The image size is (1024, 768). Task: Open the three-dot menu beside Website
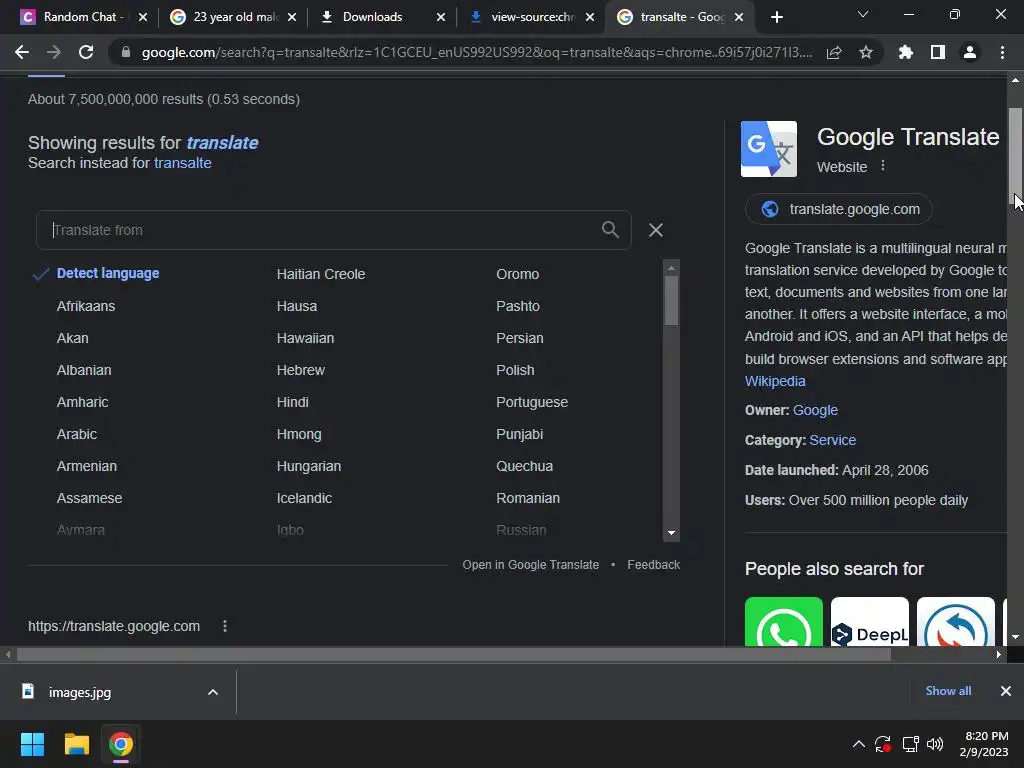click(x=883, y=166)
